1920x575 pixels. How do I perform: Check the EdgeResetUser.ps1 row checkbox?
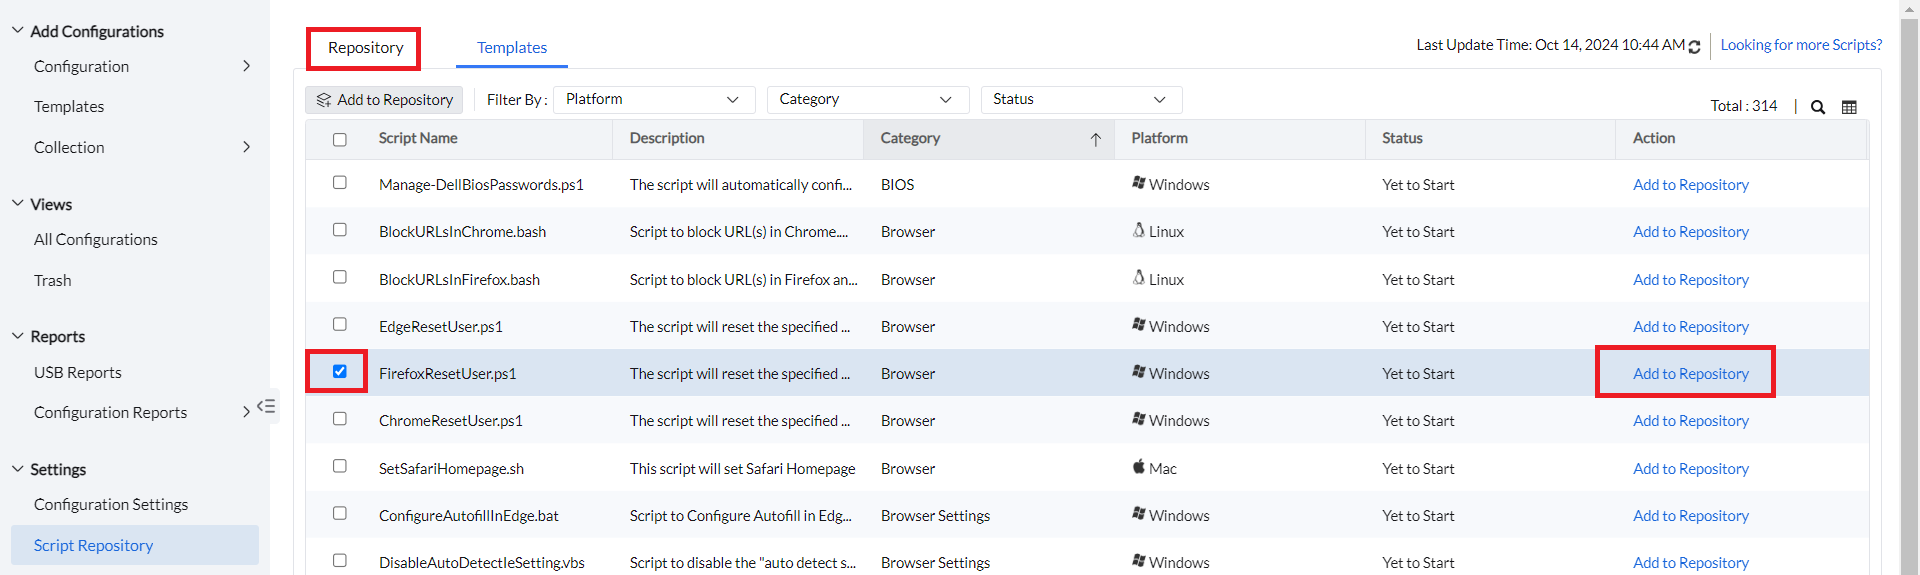340,325
